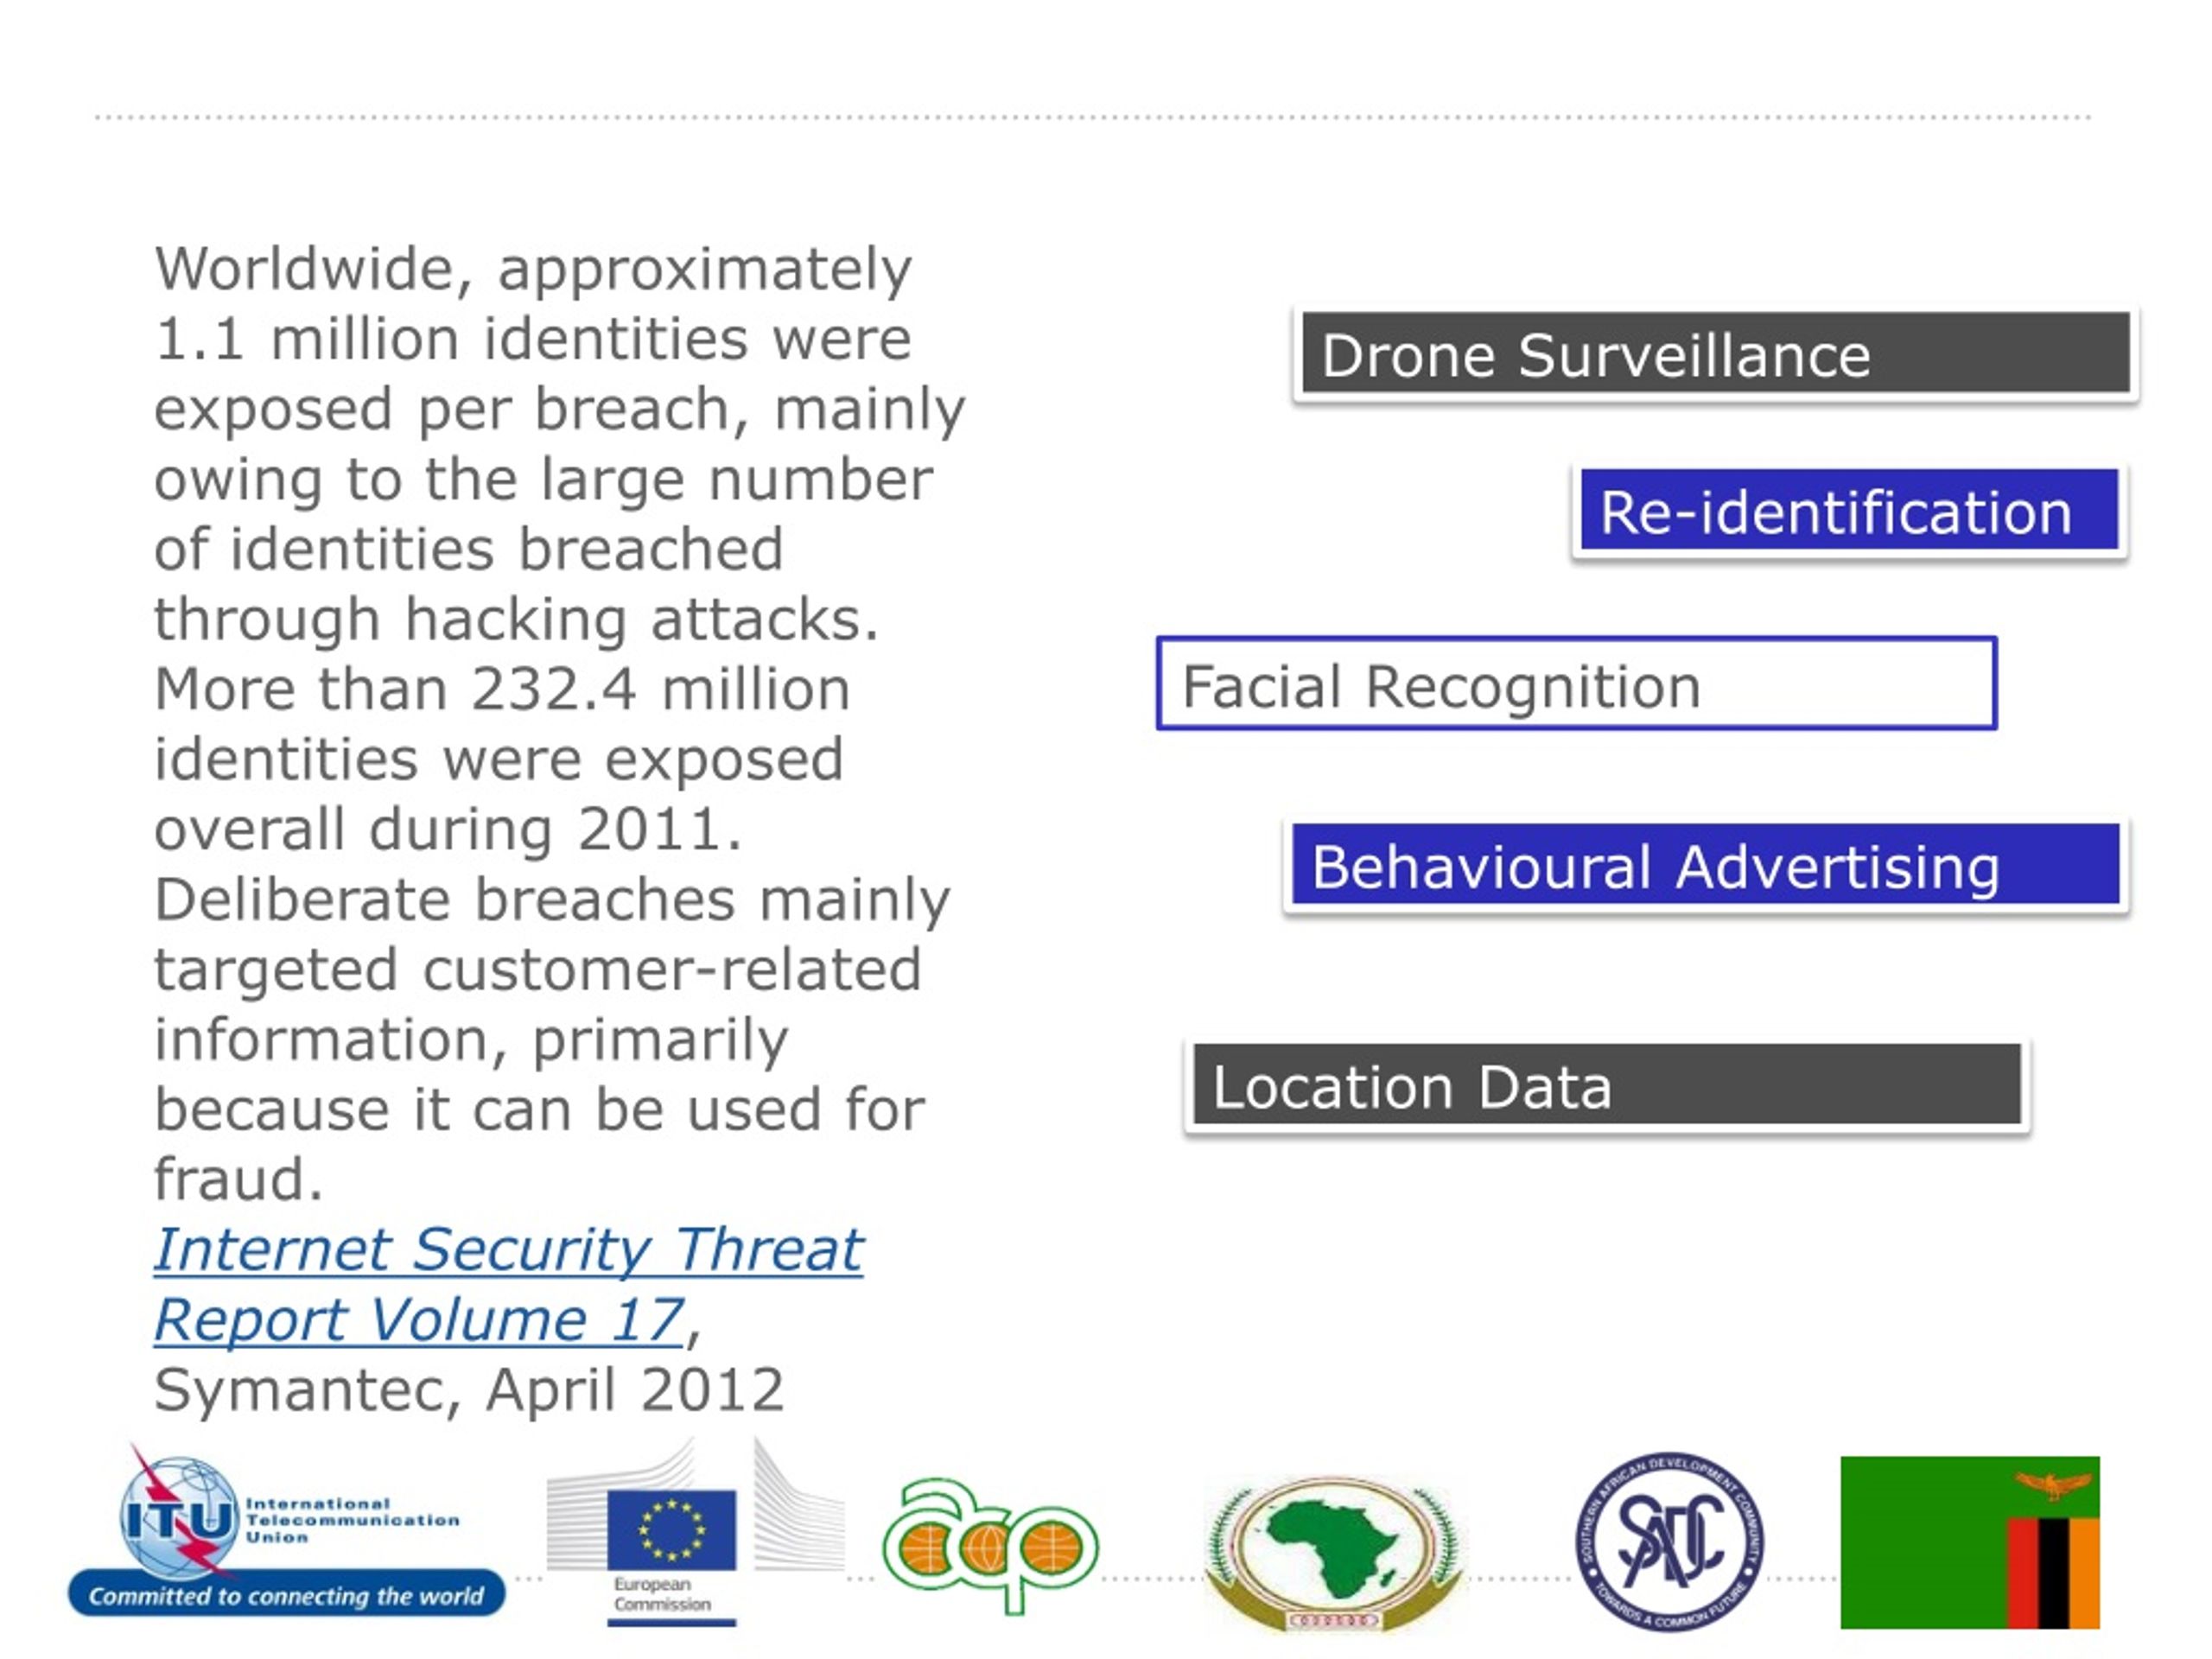Image resolution: width=2212 pixels, height=1659 pixels.
Task: Select the Location Data box
Action: coord(1607,1086)
